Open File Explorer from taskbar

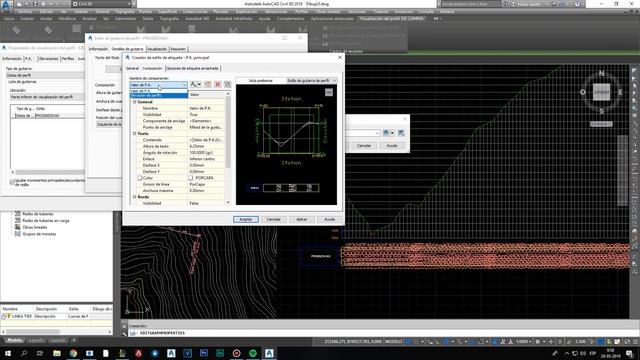pyautogui.click(x=57, y=353)
